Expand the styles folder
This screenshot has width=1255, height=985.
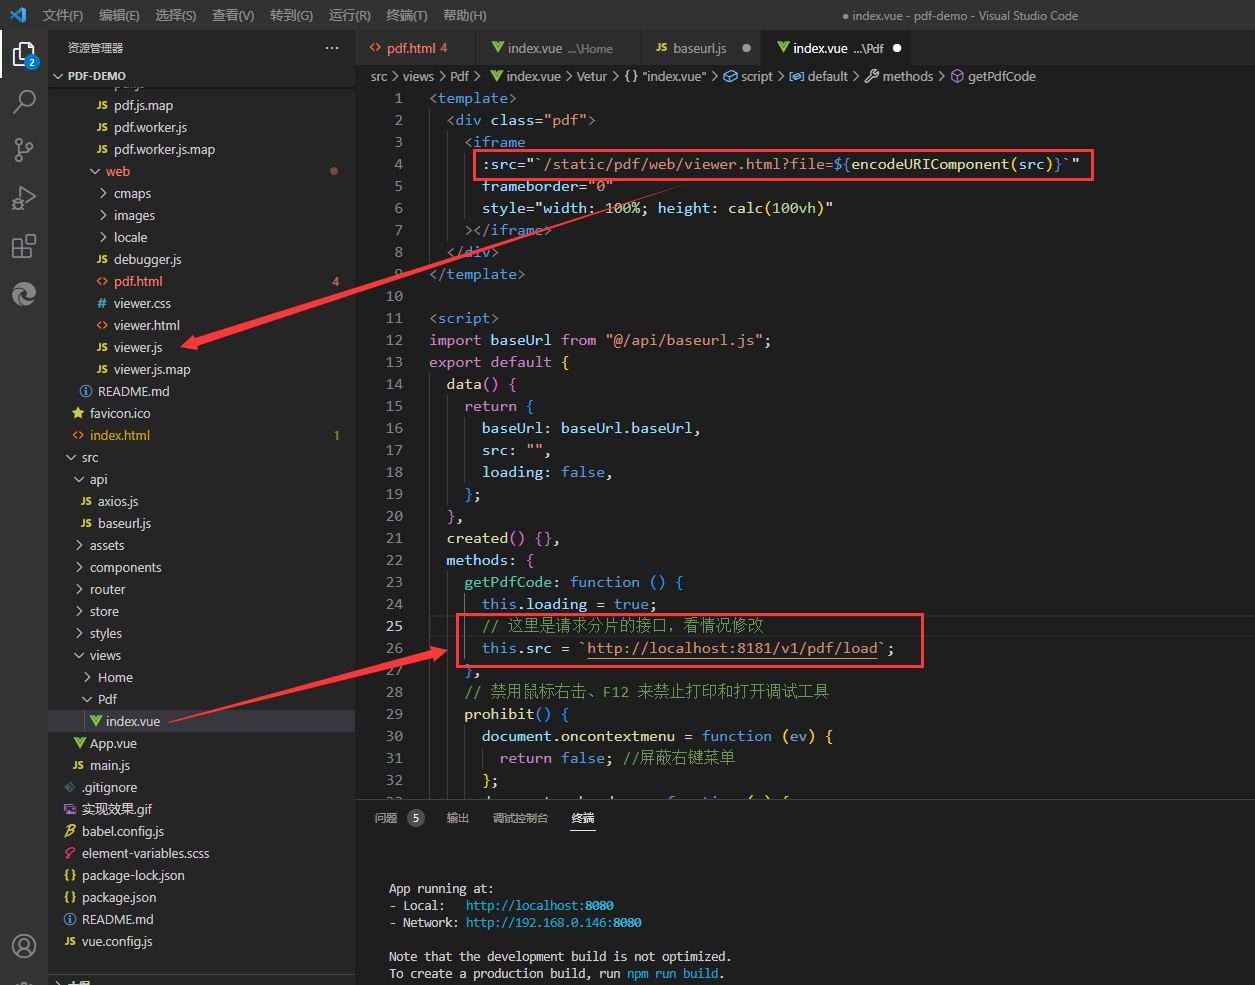pos(201,633)
